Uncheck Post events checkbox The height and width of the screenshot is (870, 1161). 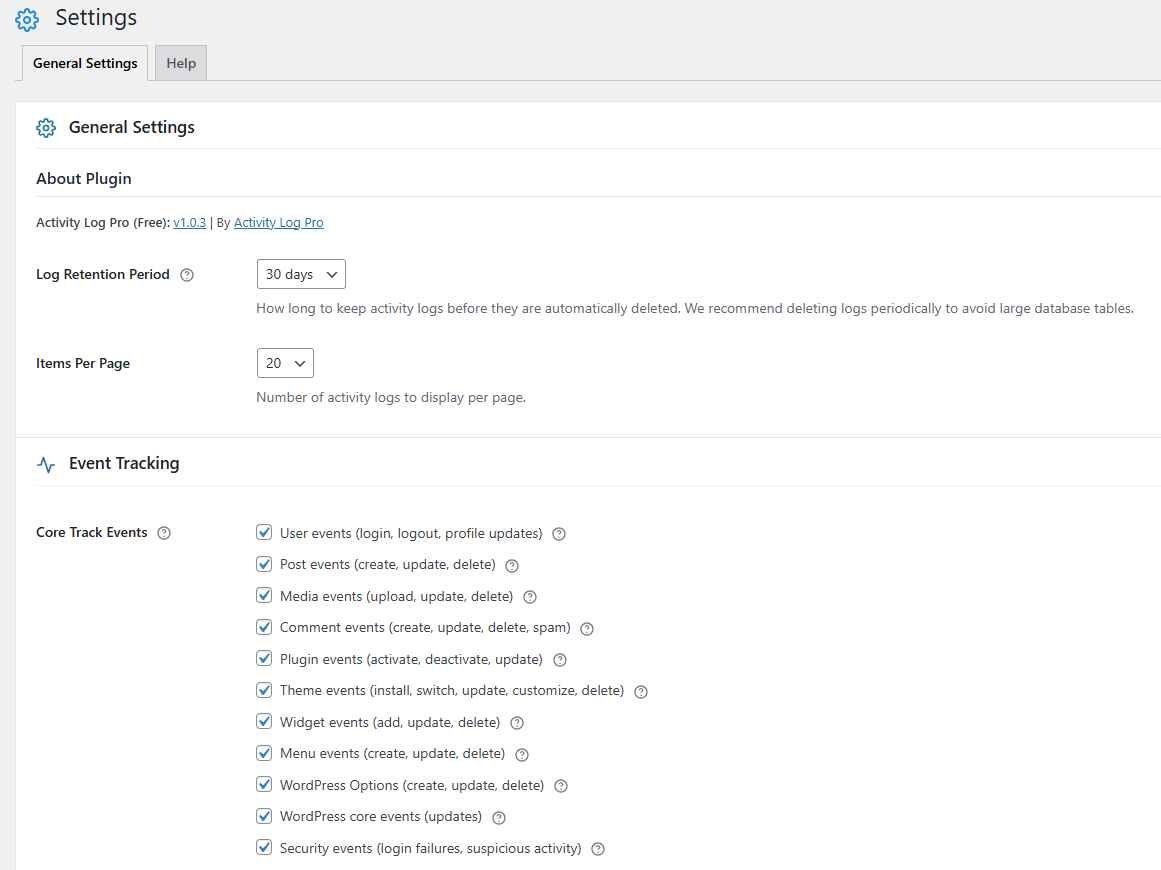(264, 564)
